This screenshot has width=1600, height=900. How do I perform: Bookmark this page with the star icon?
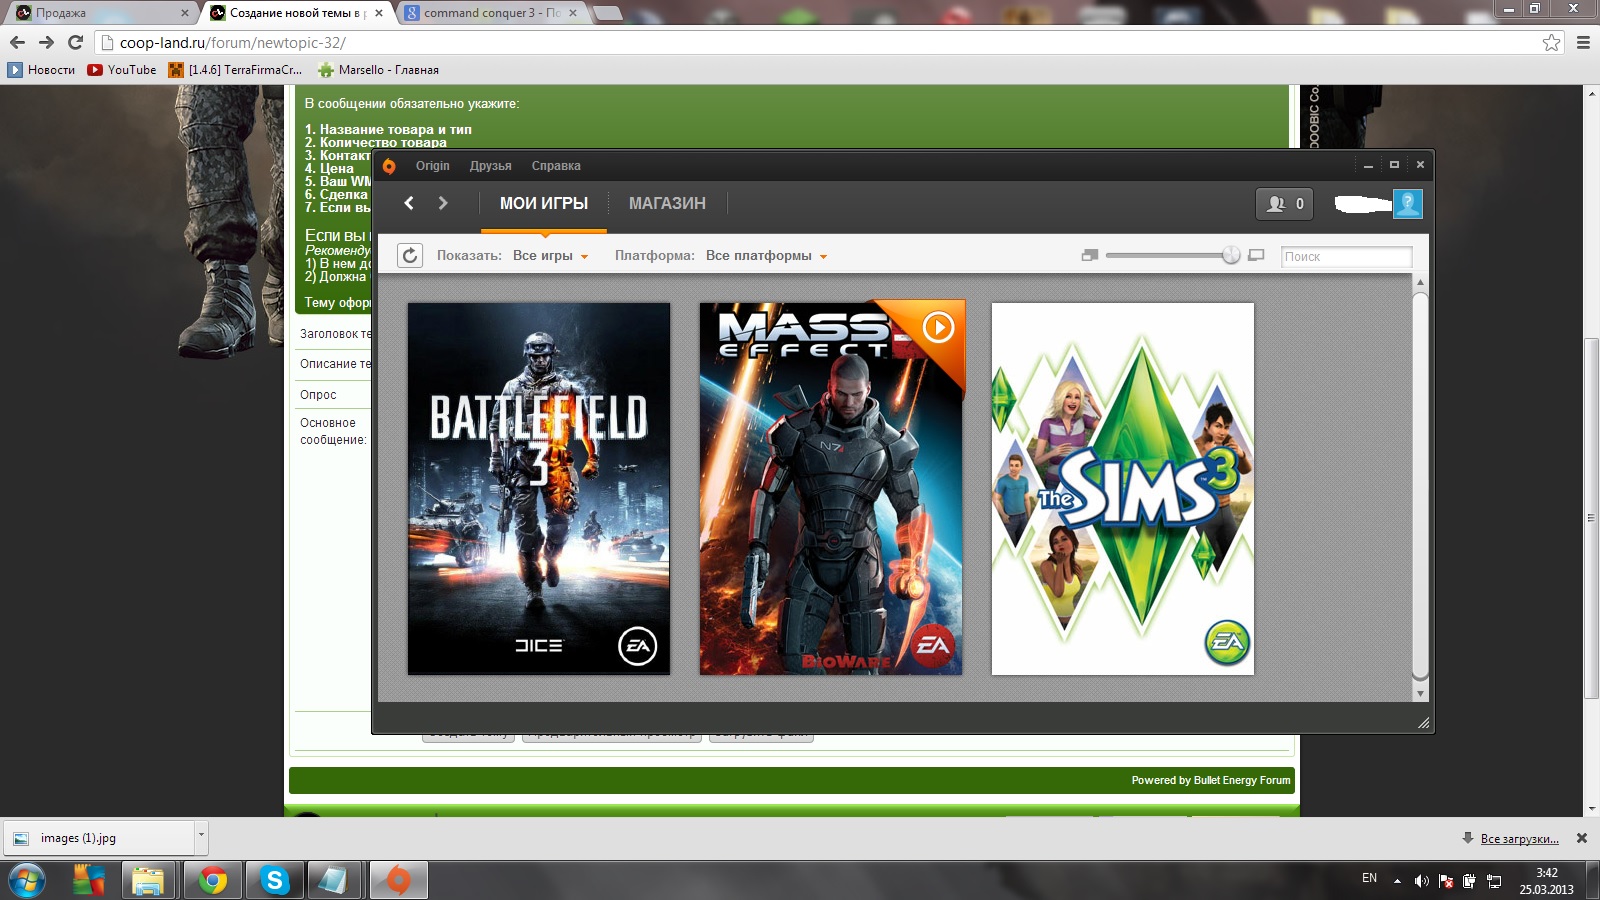click(1551, 42)
